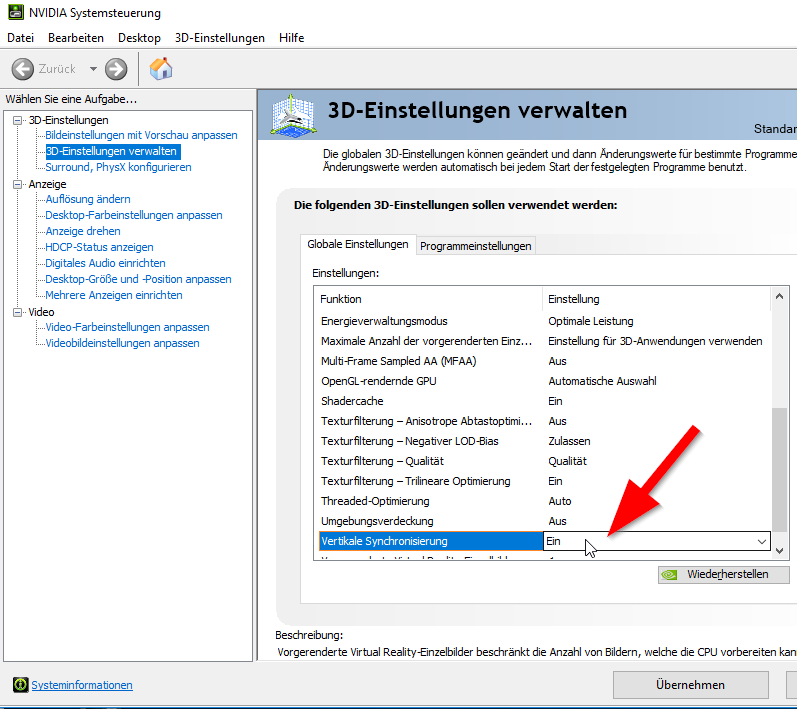Screen dimensions: 797x709
Task: Collapse the Video tree node
Action: (17, 313)
